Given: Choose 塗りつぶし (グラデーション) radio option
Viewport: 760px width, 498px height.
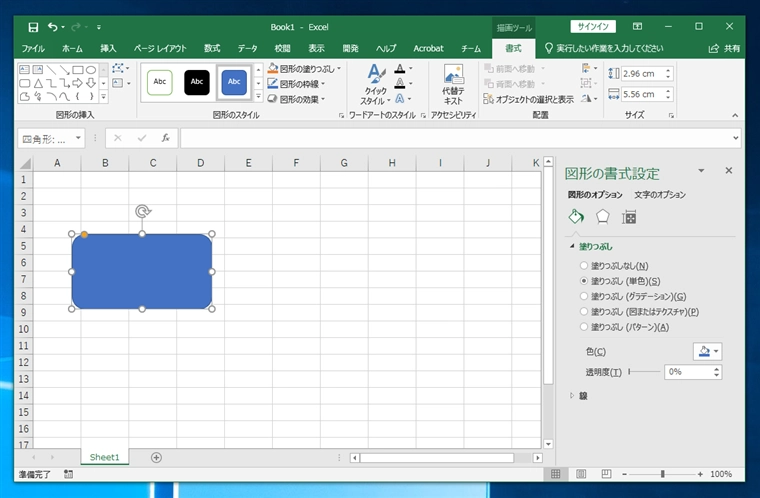Looking at the screenshot, I should click(585, 296).
